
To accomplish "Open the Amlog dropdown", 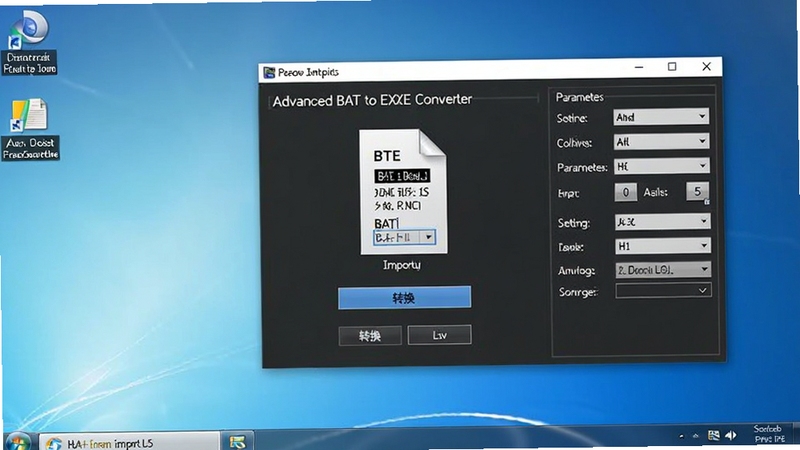I will (663, 269).
